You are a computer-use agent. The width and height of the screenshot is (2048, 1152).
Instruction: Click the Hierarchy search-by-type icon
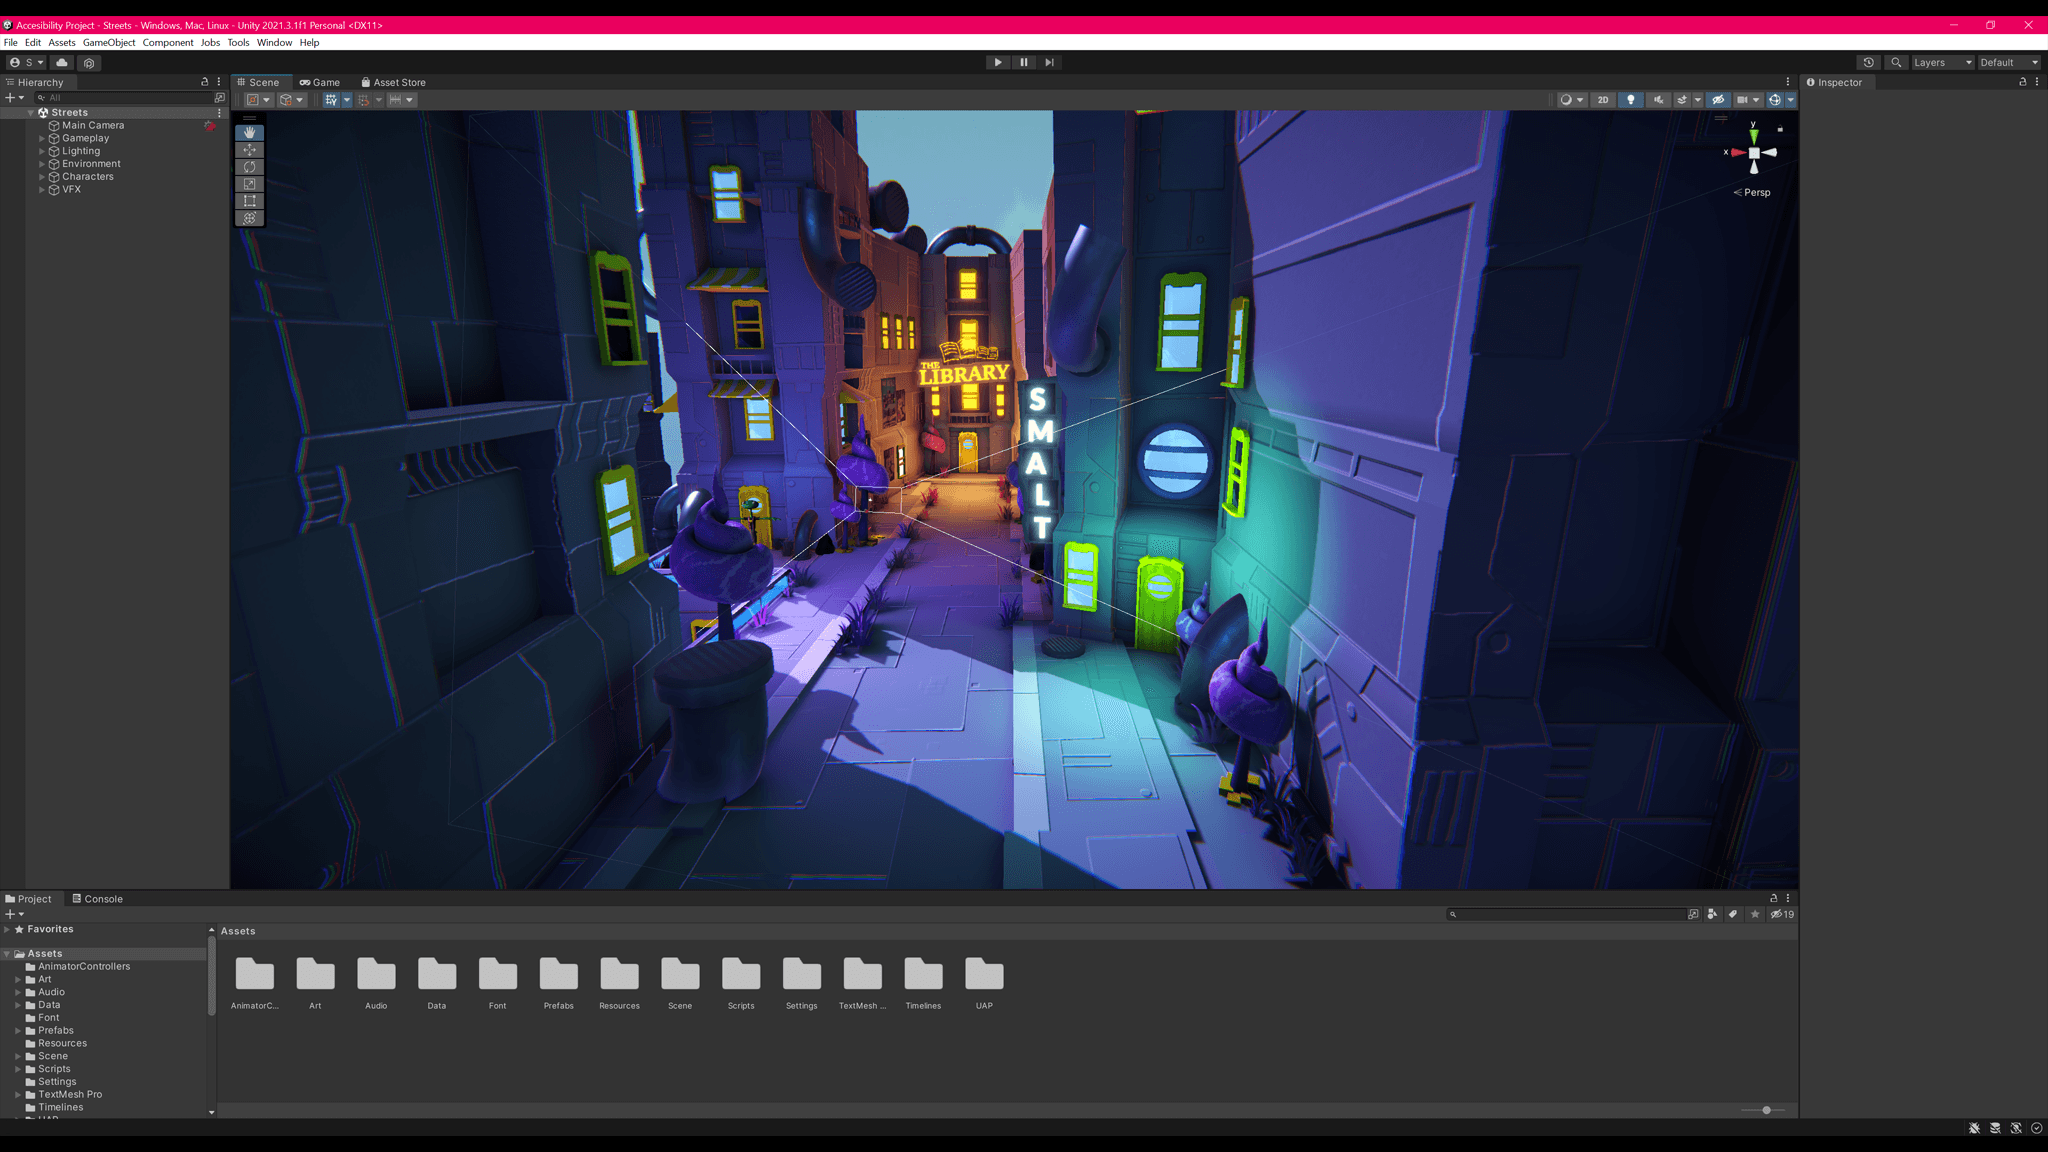[220, 97]
